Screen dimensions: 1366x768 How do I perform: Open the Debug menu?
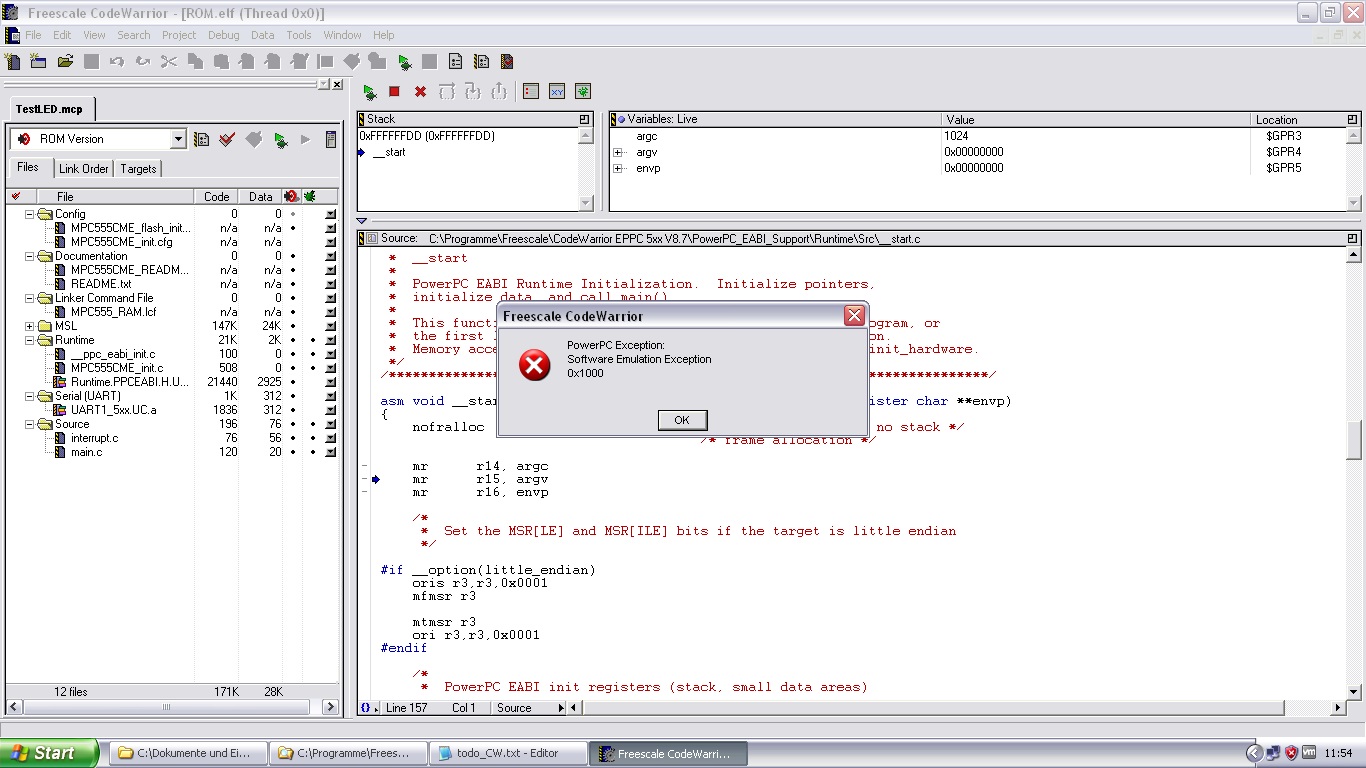pyautogui.click(x=224, y=35)
